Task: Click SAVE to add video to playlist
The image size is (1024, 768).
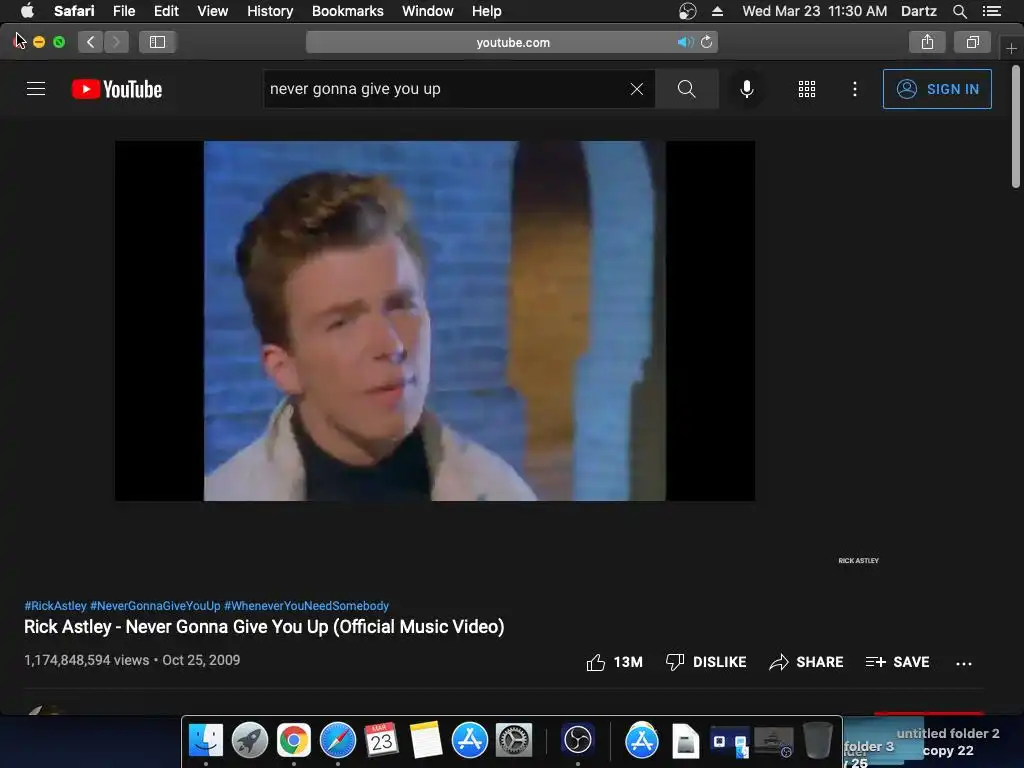Action: click(897, 662)
